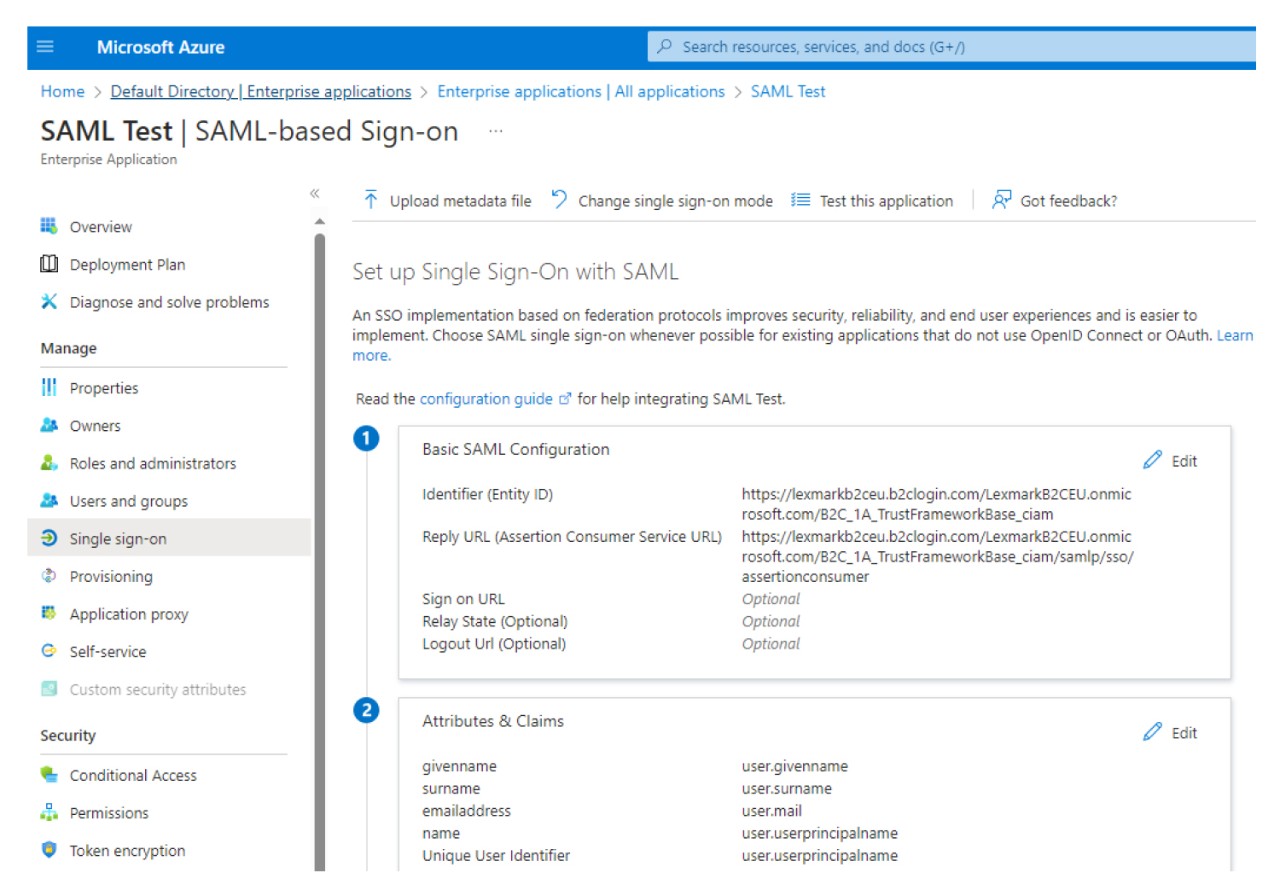Screen dimensions: 1280x896
Task: Go to Home breadcrumb link
Action: click(62, 91)
